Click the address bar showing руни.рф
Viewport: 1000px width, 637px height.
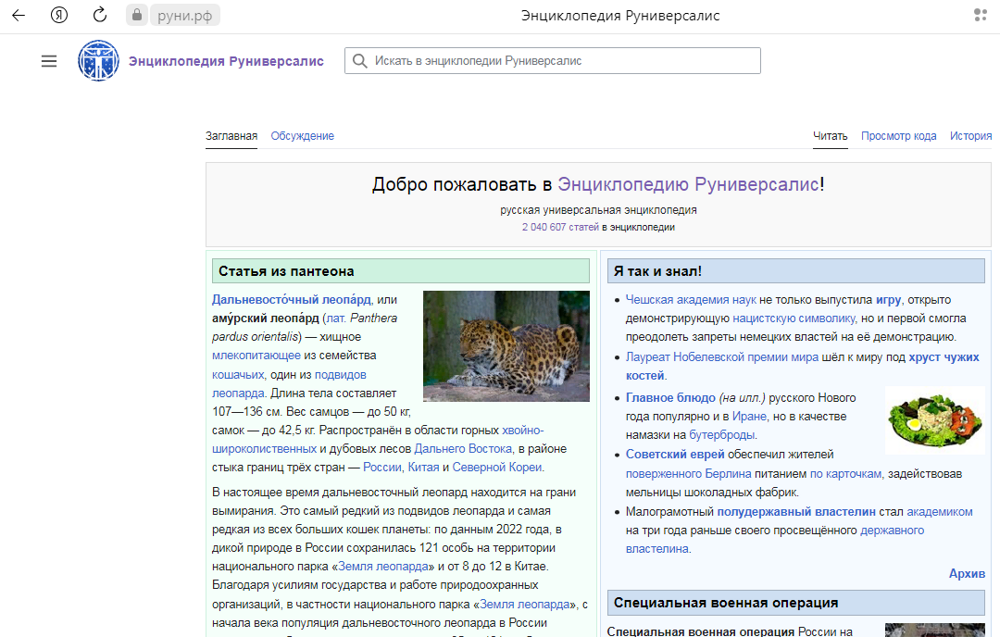point(185,15)
